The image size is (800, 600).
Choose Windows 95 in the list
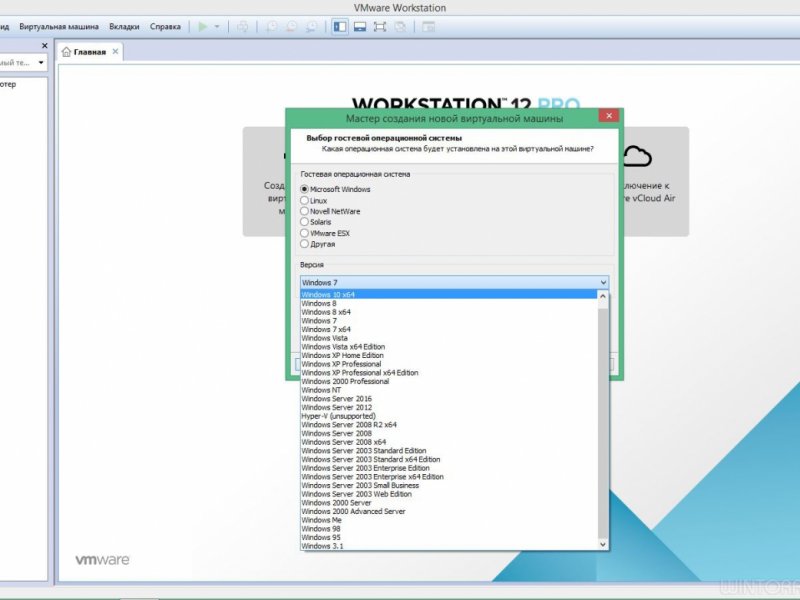click(x=448, y=537)
